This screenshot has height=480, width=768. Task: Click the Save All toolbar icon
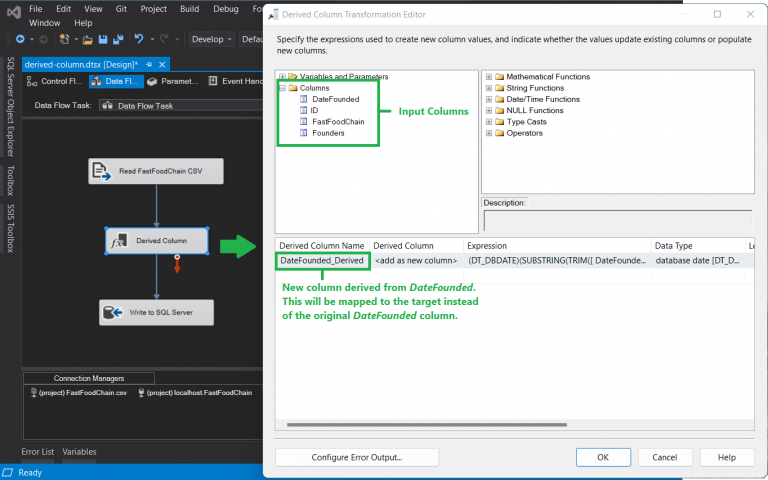tap(118, 40)
